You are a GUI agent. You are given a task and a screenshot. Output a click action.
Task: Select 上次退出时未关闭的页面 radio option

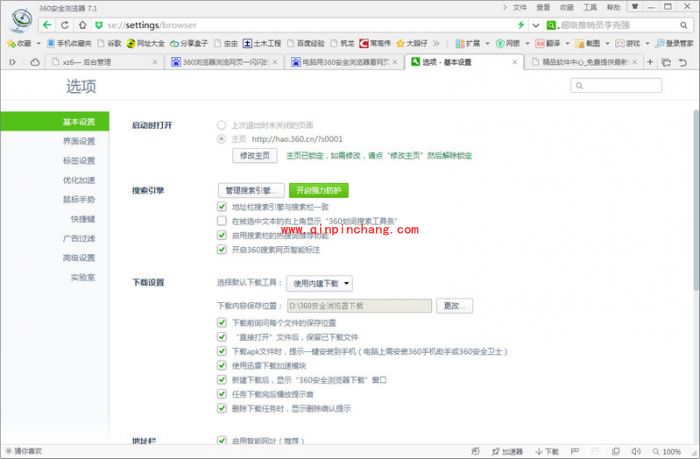coord(221,125)
